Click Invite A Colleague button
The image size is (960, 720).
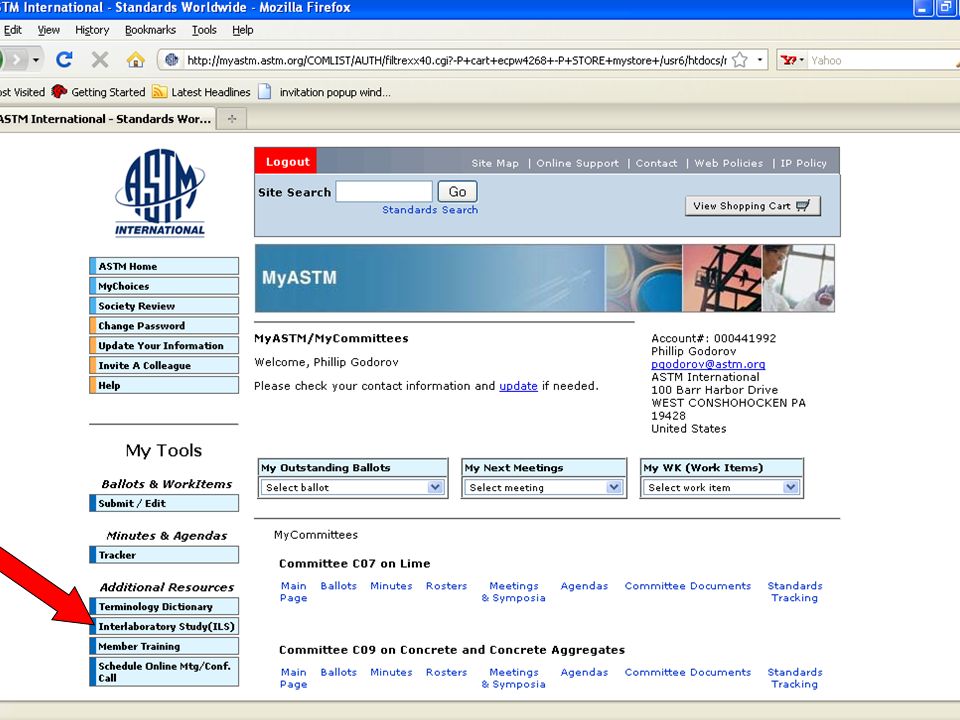tap(164, 366)
